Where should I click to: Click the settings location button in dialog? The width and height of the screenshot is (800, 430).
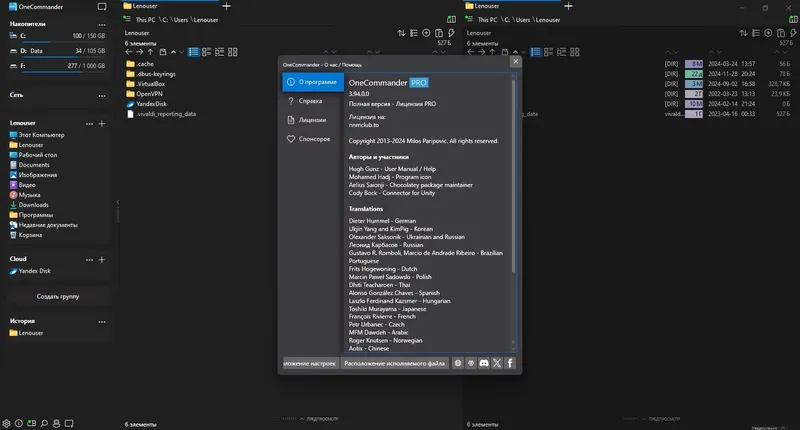[310, 363]
